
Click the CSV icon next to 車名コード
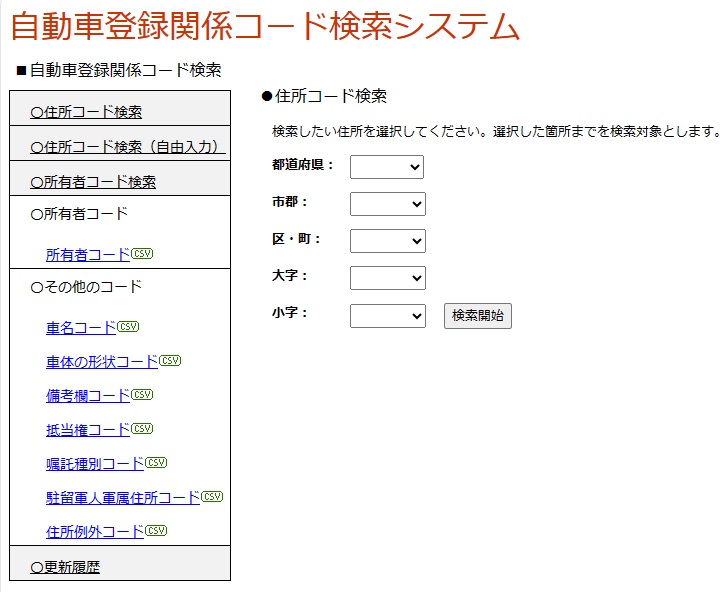(128, 327)
